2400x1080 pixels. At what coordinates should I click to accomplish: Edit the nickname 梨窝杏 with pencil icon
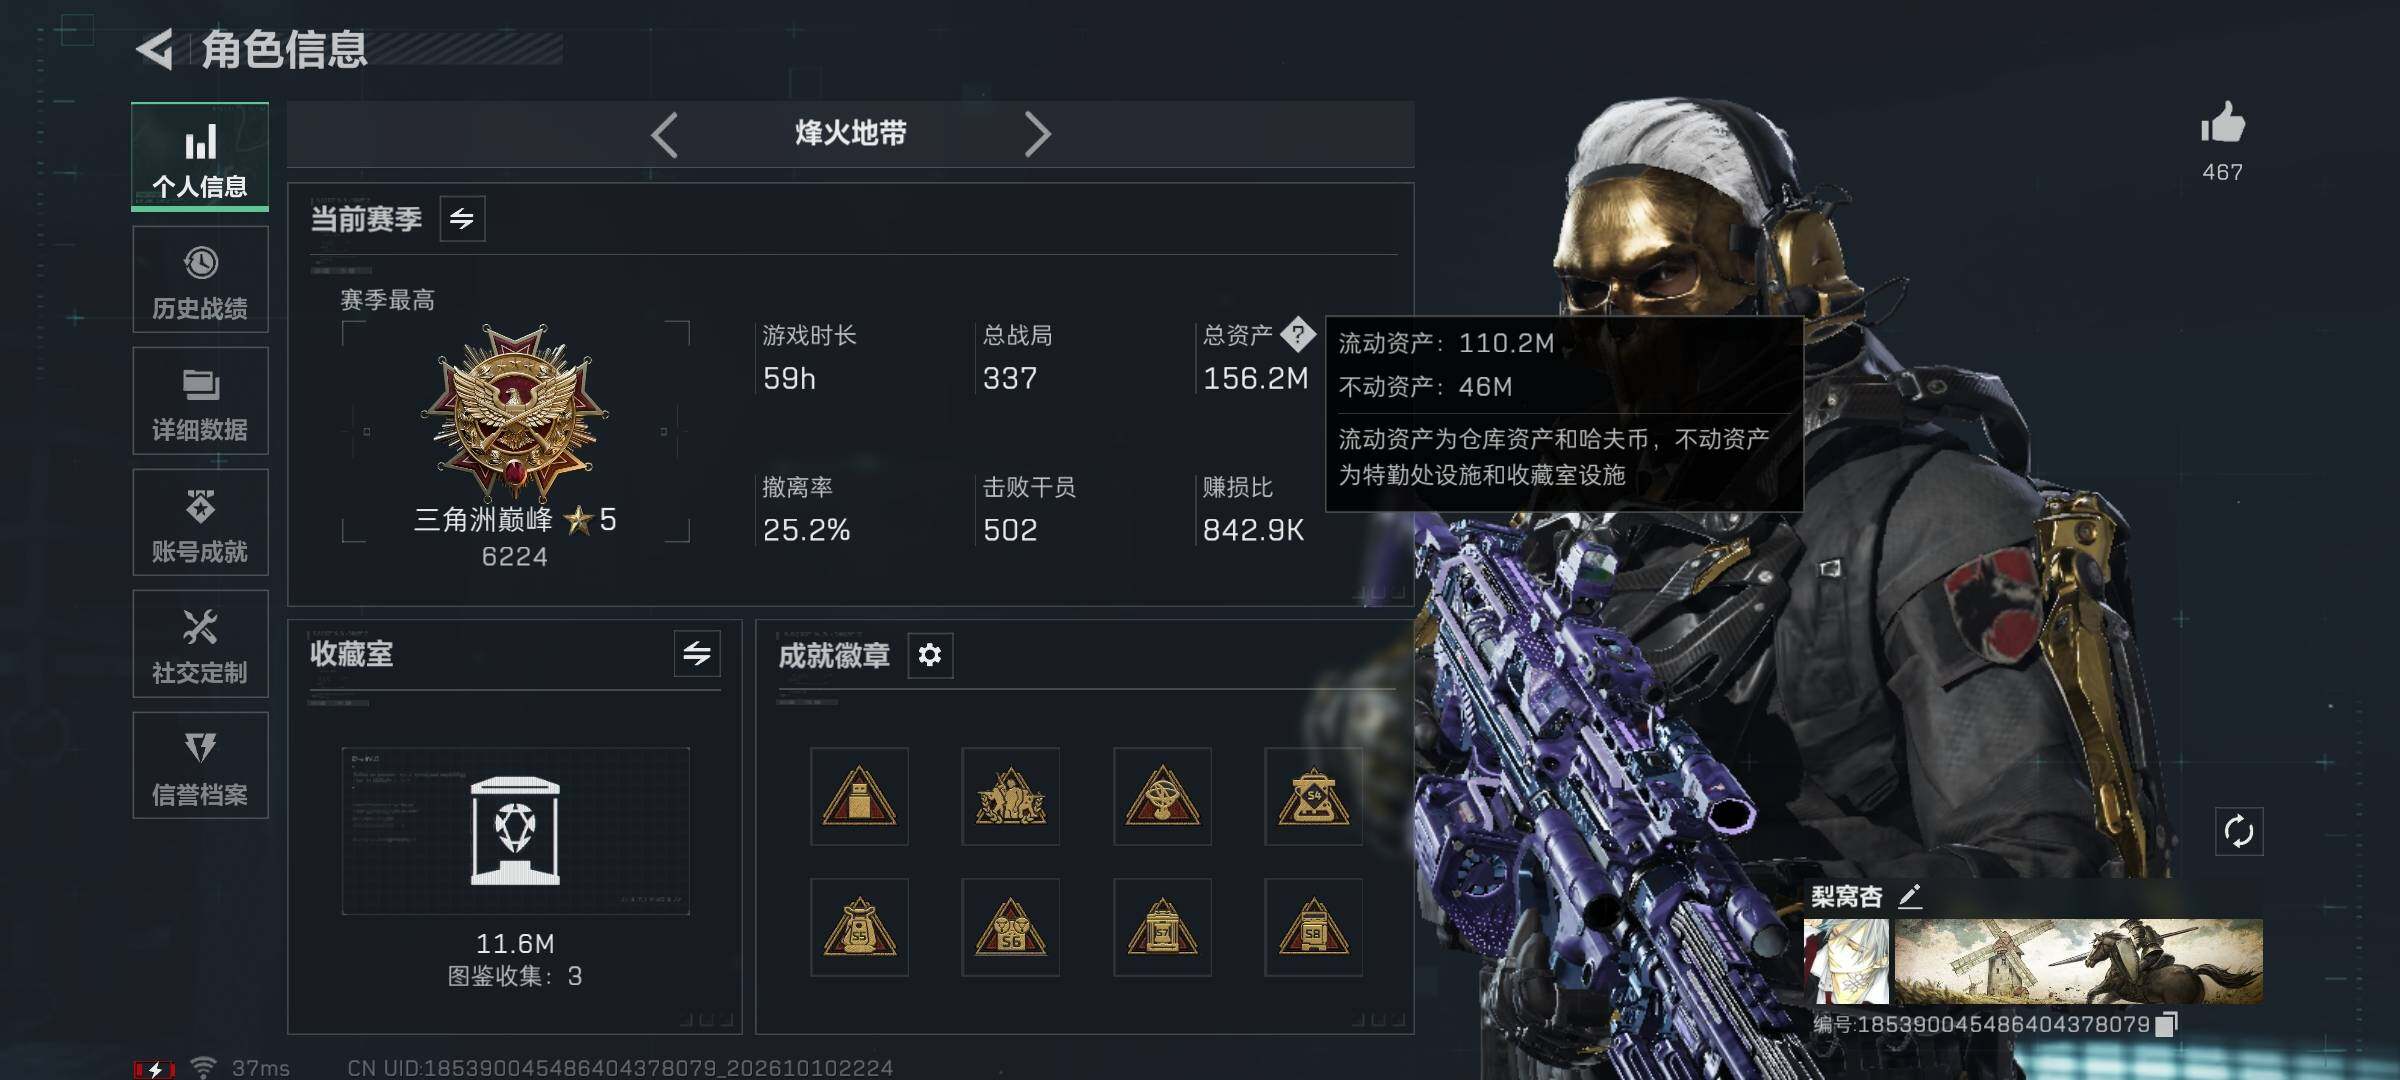tap(1910, 896)
